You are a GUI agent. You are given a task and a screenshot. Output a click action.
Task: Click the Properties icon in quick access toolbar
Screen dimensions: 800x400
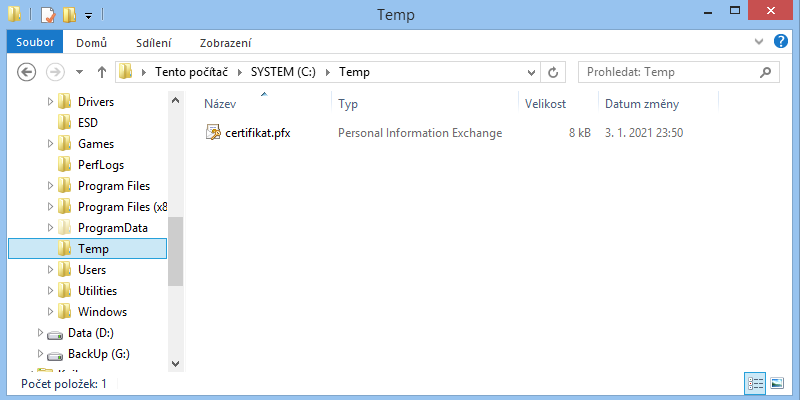(47, 15)
